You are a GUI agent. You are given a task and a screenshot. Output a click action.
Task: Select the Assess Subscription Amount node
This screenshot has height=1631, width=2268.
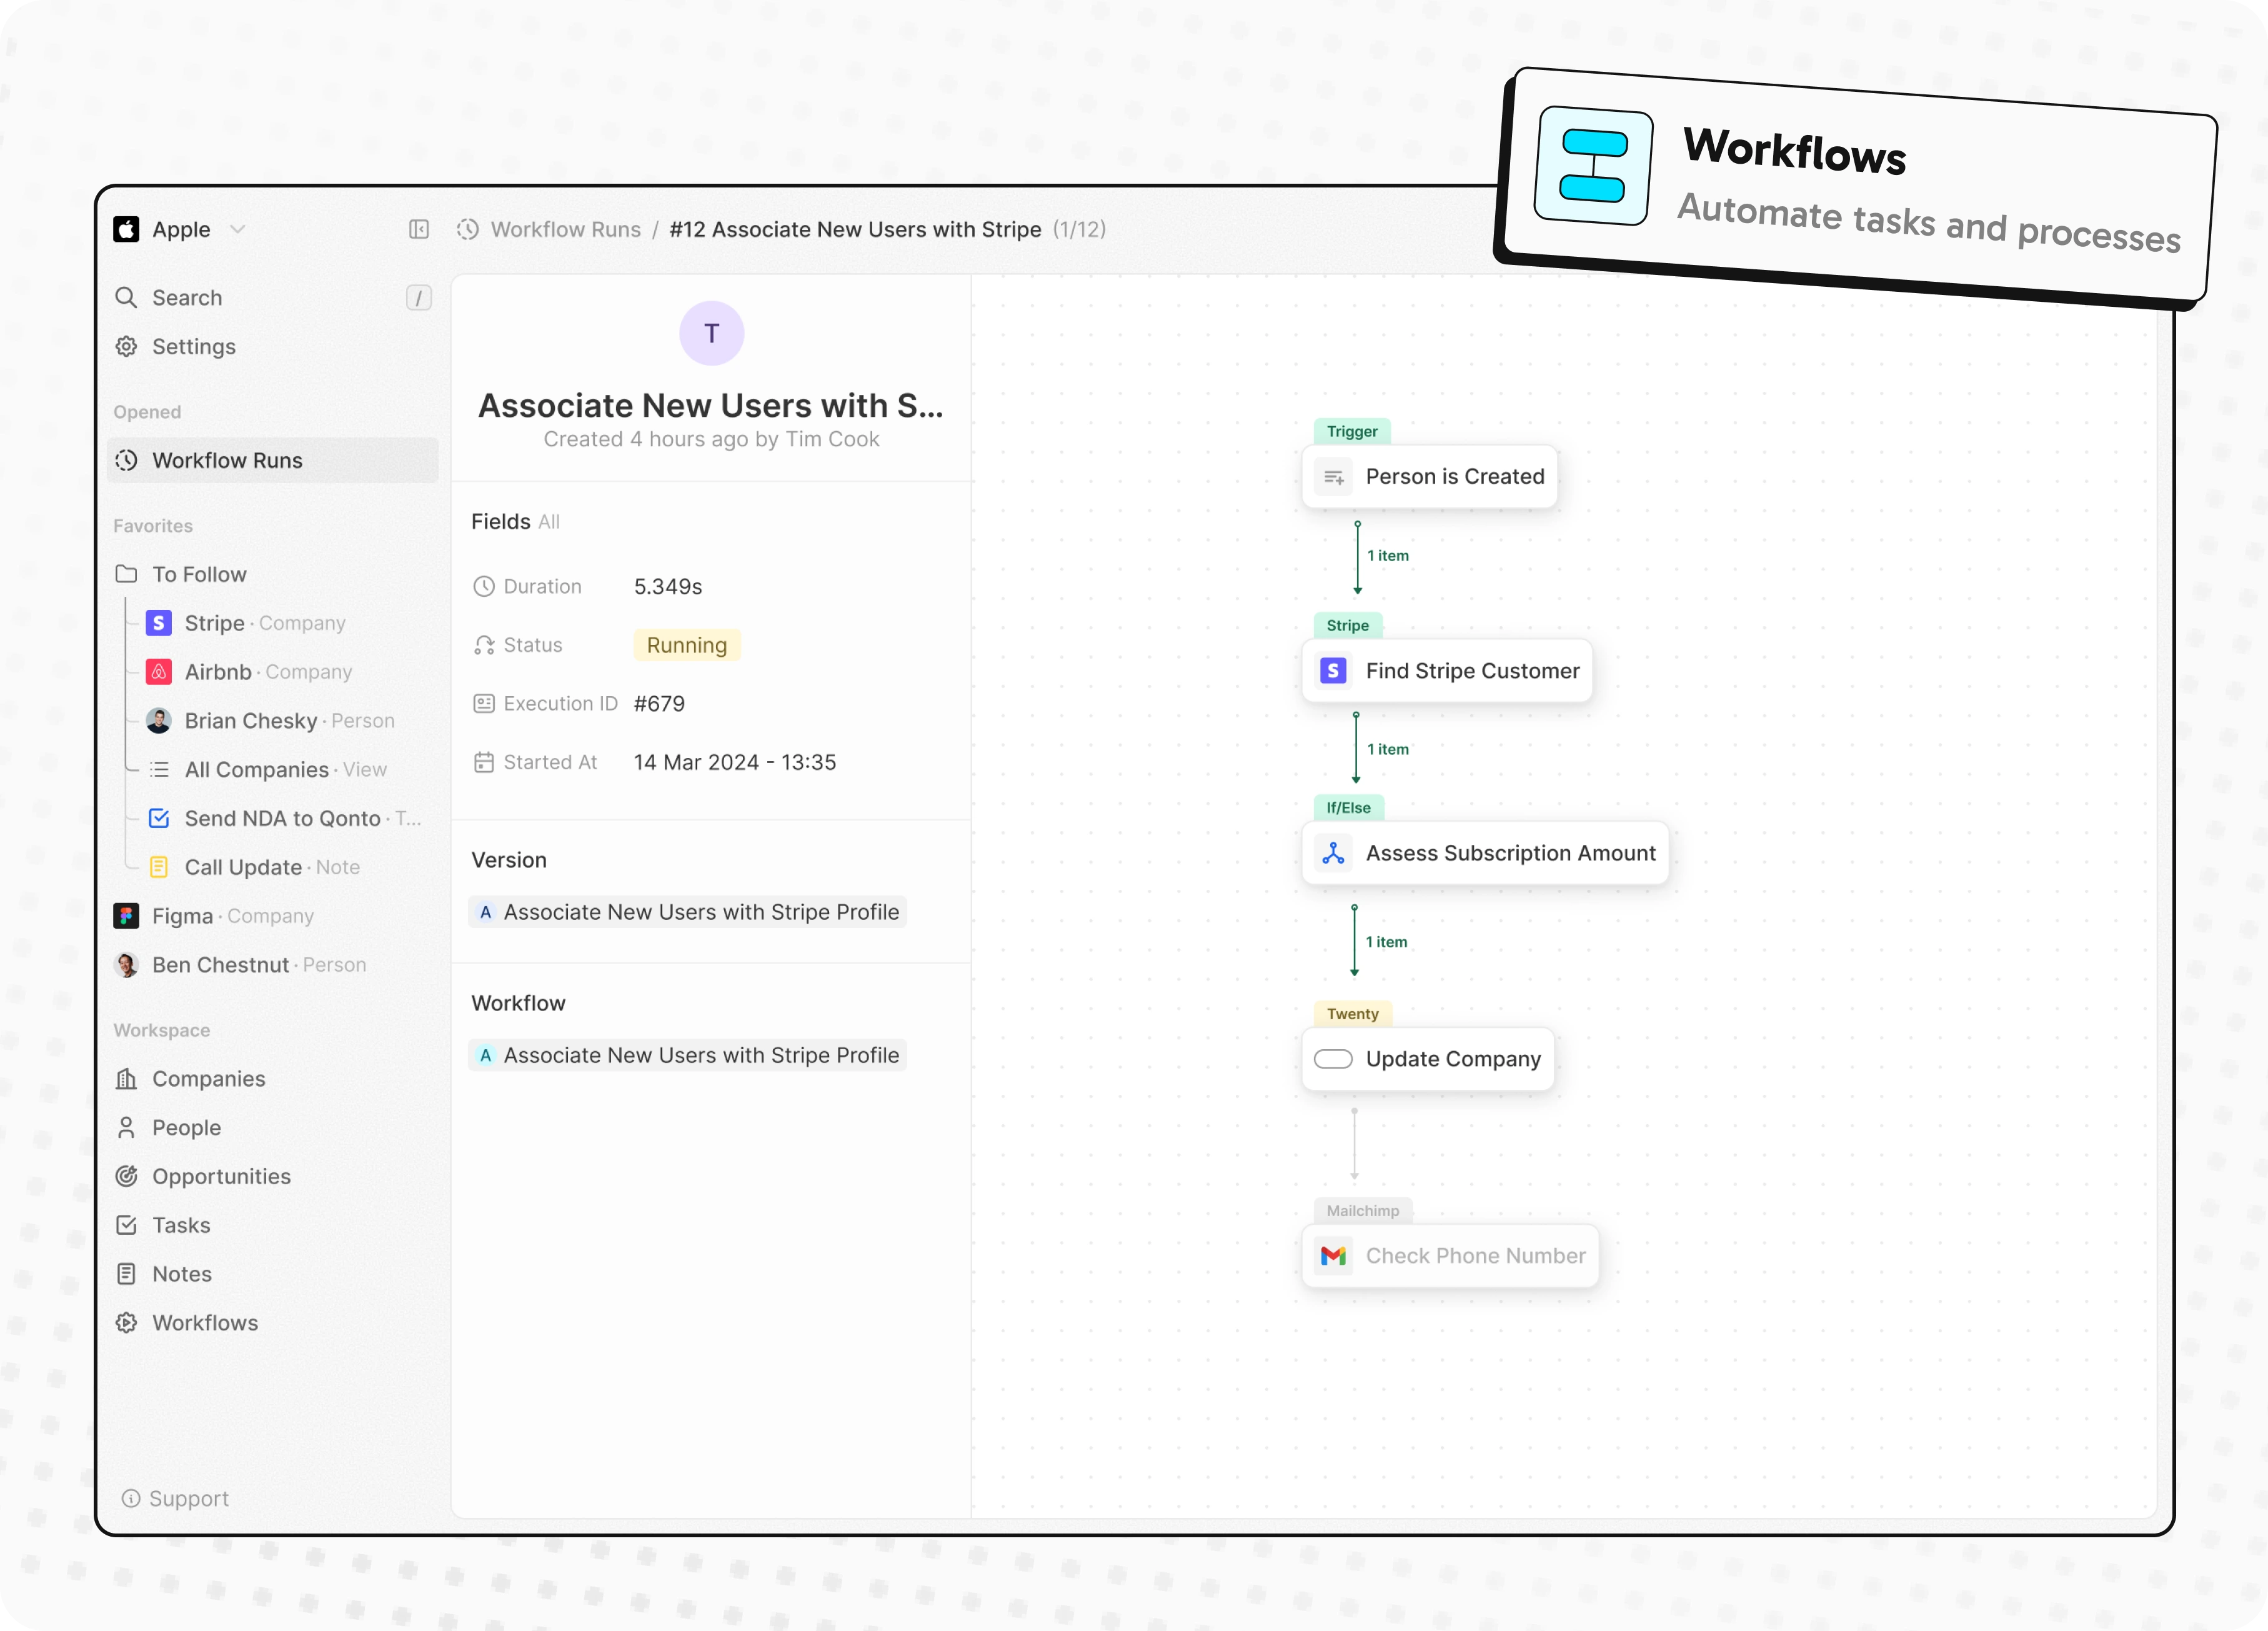tap(1485, 853)
